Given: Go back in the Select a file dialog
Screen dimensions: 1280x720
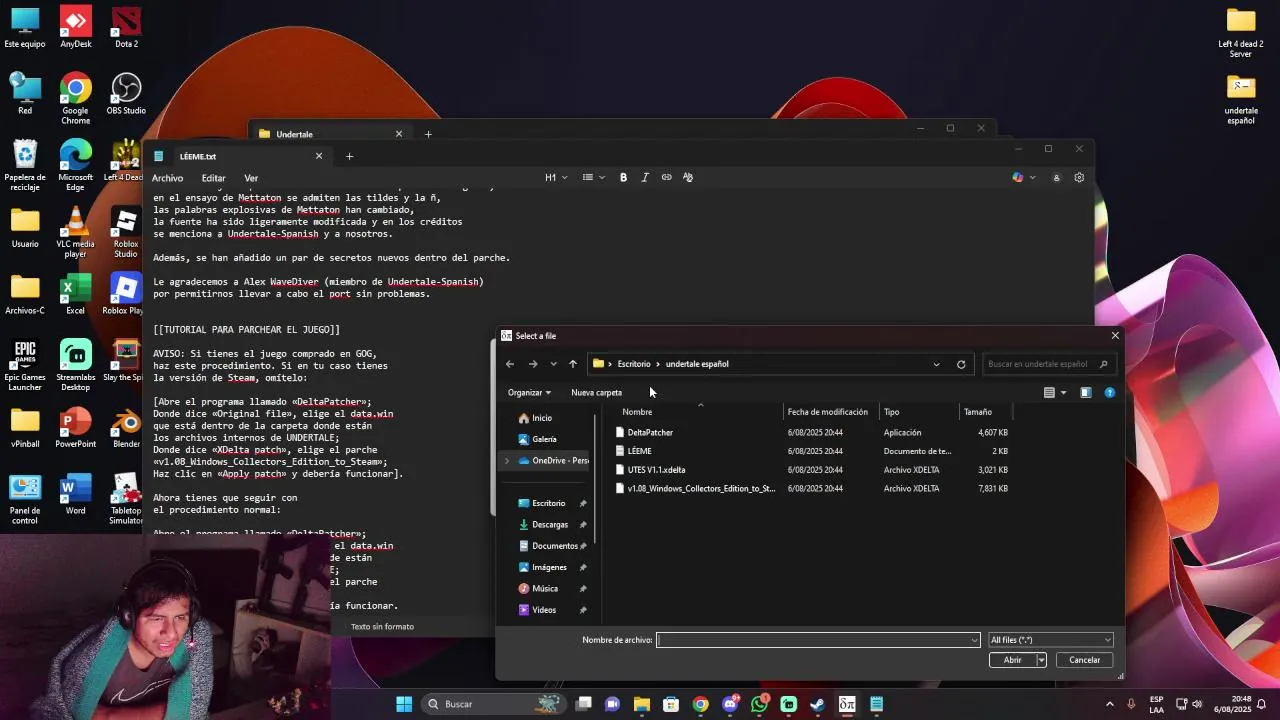Looking at the screenshot, I should click(510, 364).
